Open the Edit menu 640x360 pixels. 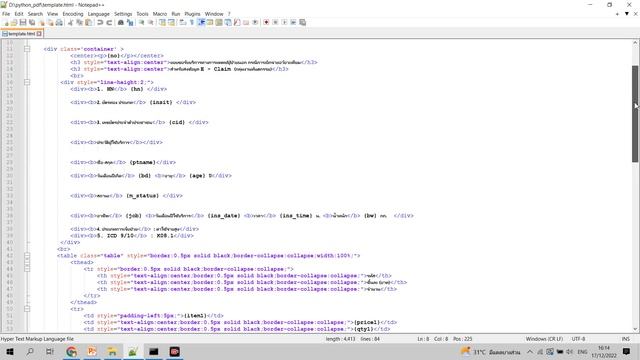[19, 14]
